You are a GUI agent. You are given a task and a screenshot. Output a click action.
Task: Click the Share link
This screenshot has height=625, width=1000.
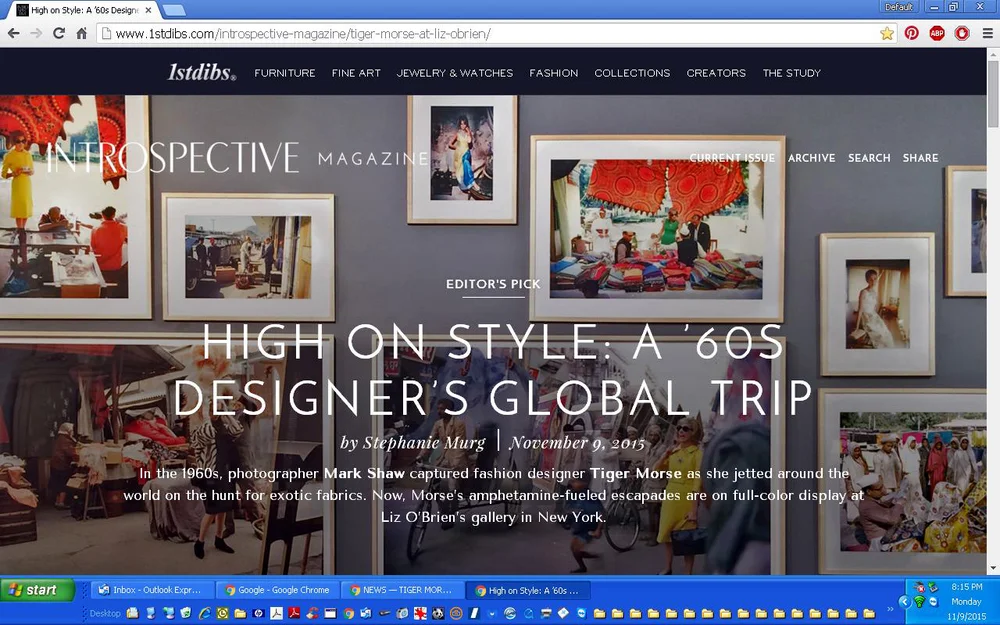(920, 158)
